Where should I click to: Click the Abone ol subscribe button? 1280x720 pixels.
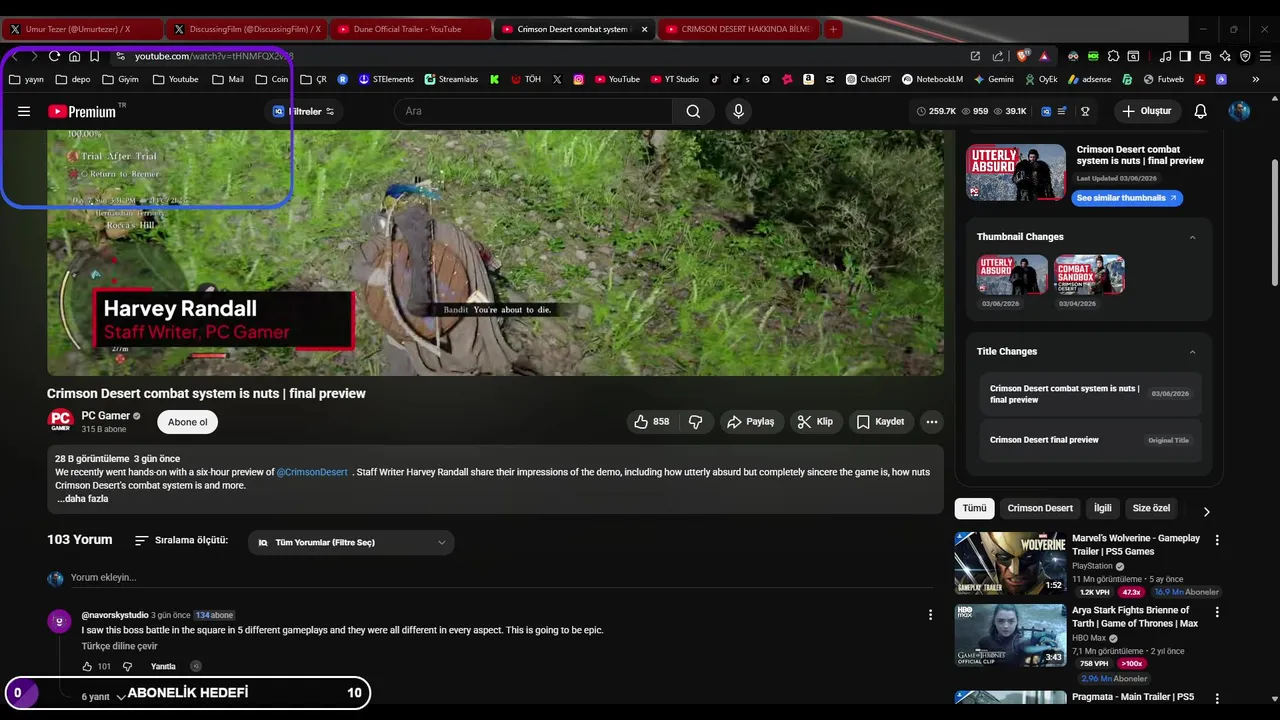click(x=188, y=422)
